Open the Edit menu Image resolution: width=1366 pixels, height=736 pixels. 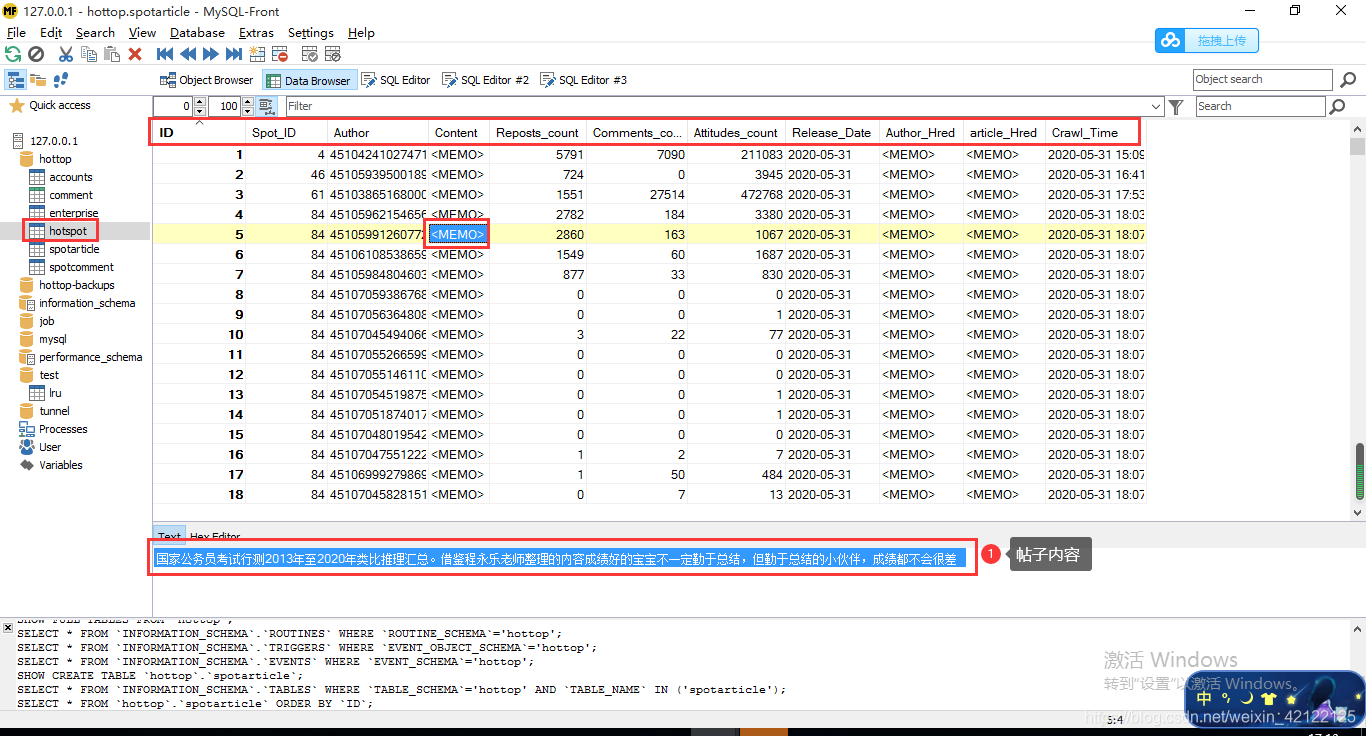(x=51, y=32)
